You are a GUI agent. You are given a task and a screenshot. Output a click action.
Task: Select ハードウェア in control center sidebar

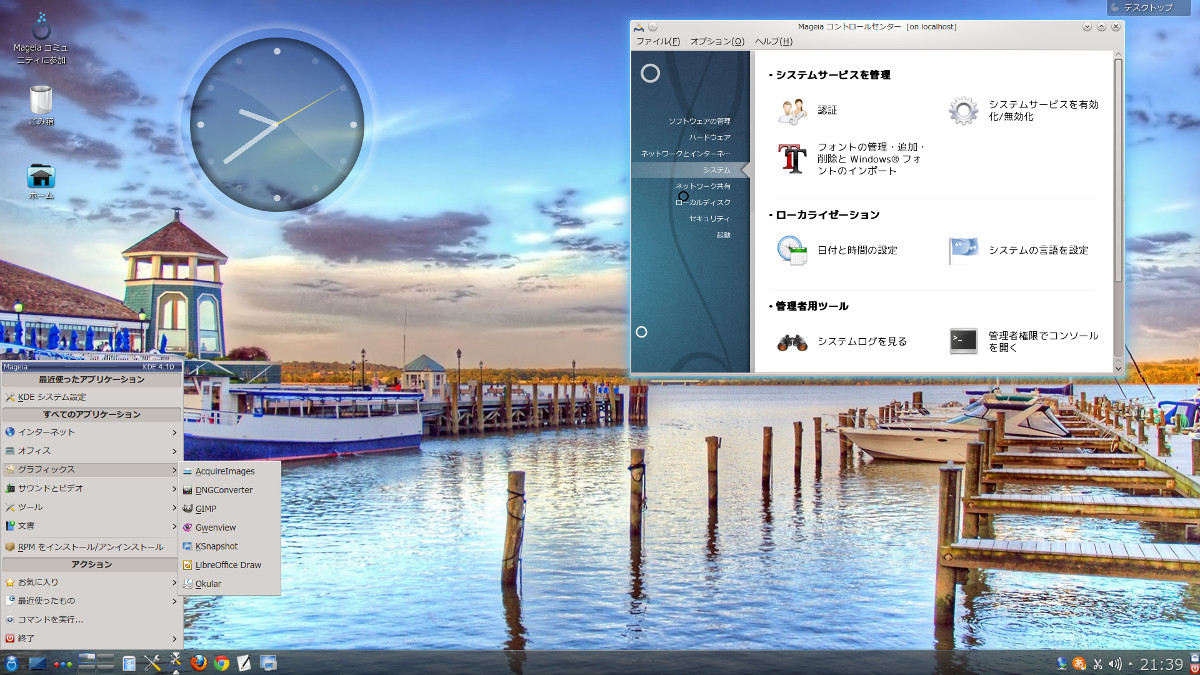709,137
